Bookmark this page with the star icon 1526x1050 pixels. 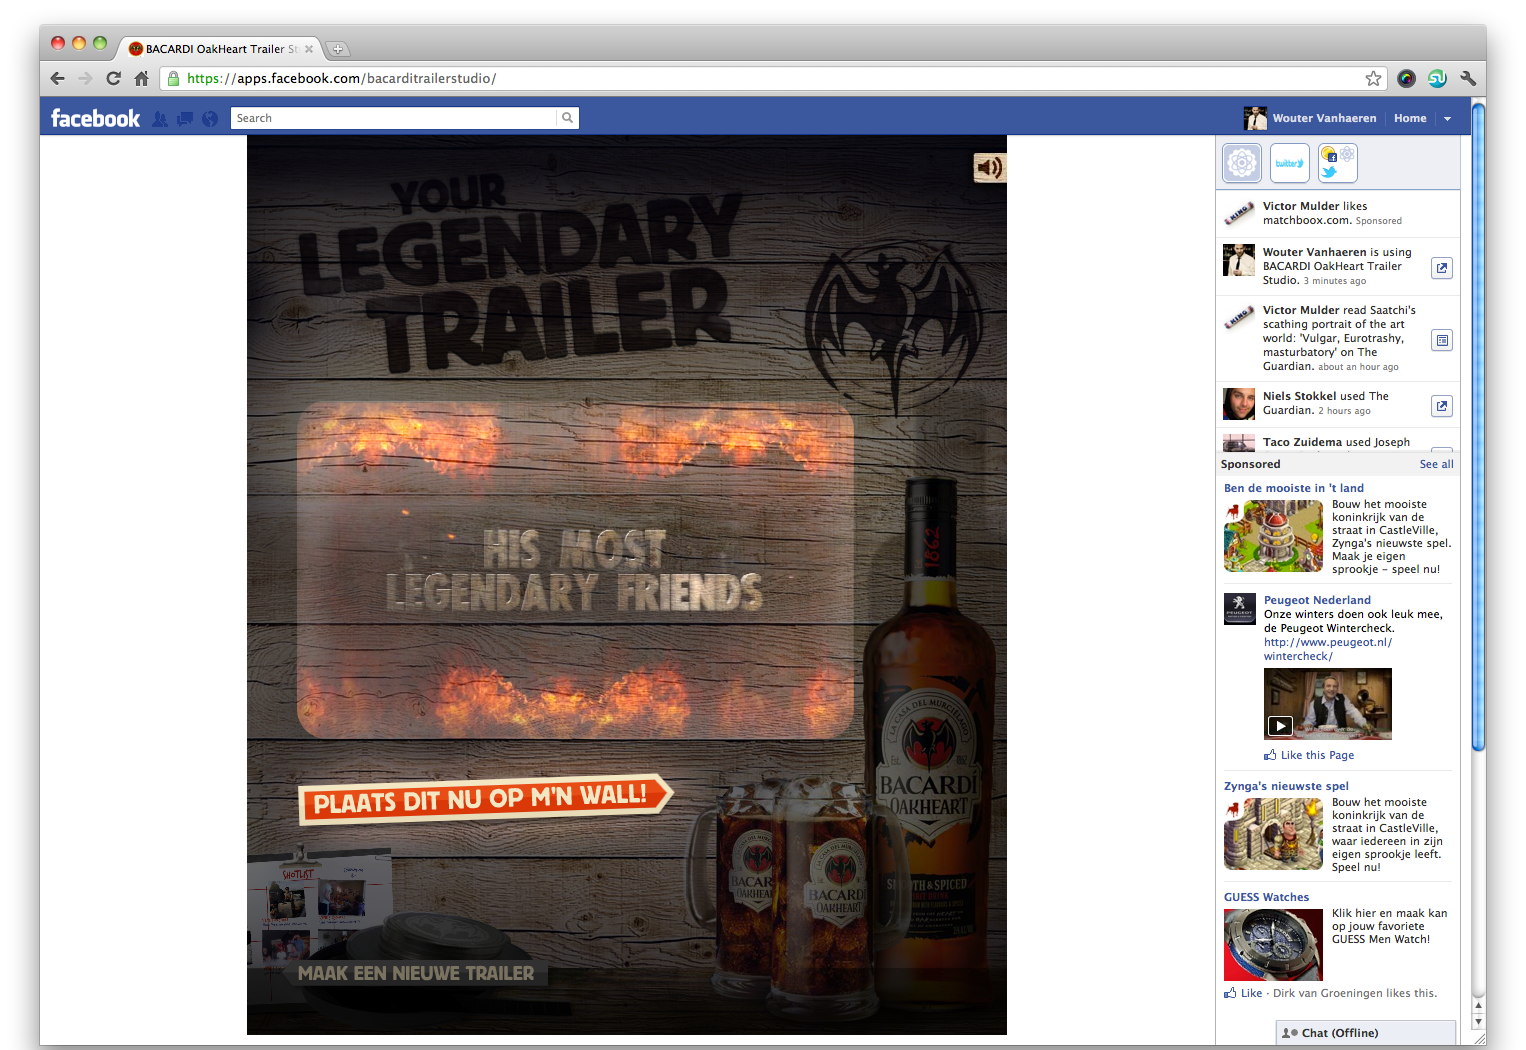coord(1373,78)
